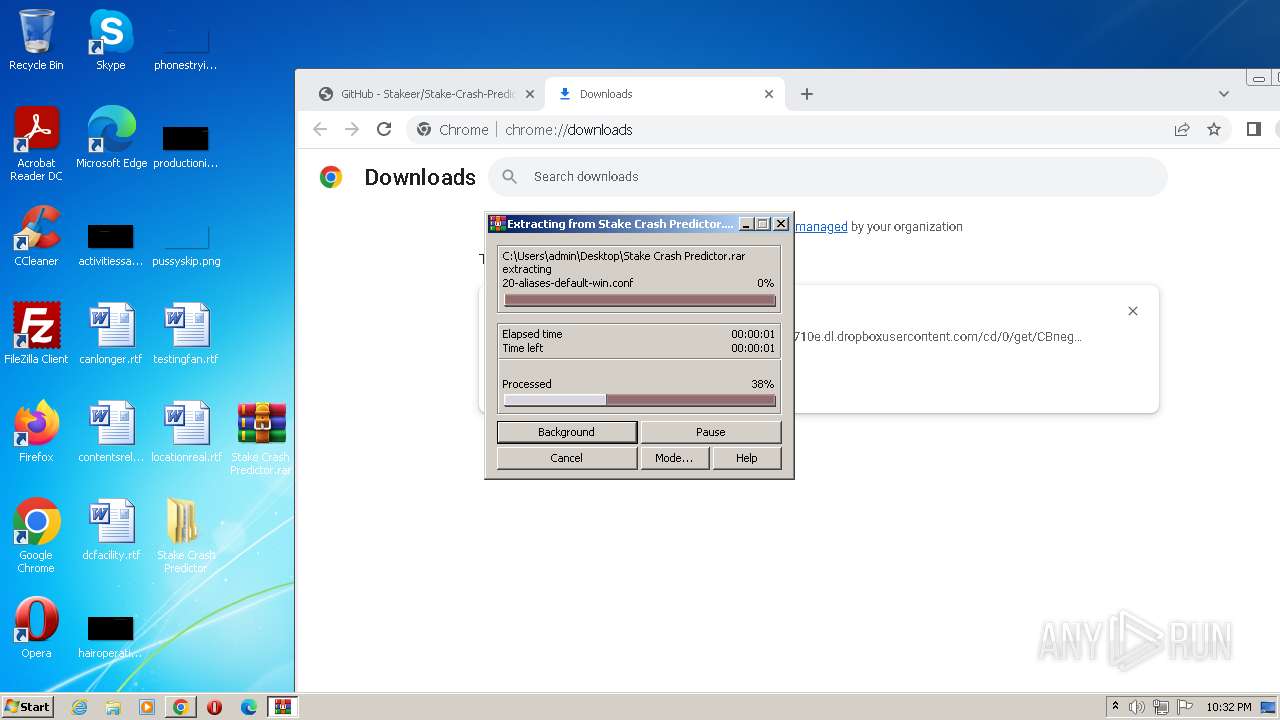Launch Acrobat Reader DC from desktop
Image resolution: width=1280 pixels, height=720 pixels.
36,144
